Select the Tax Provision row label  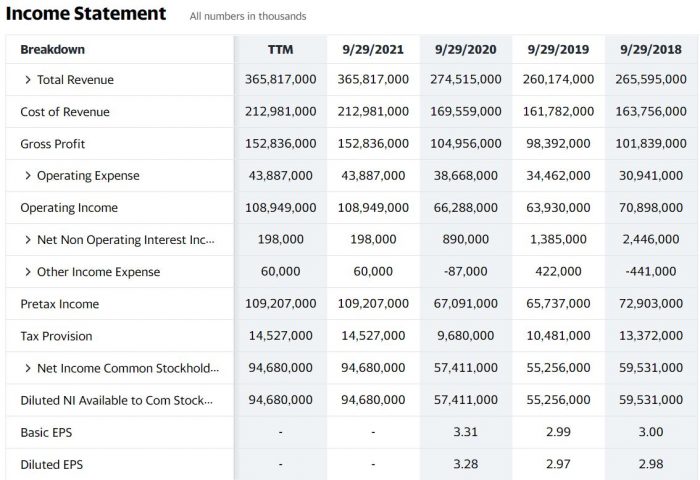56,336
